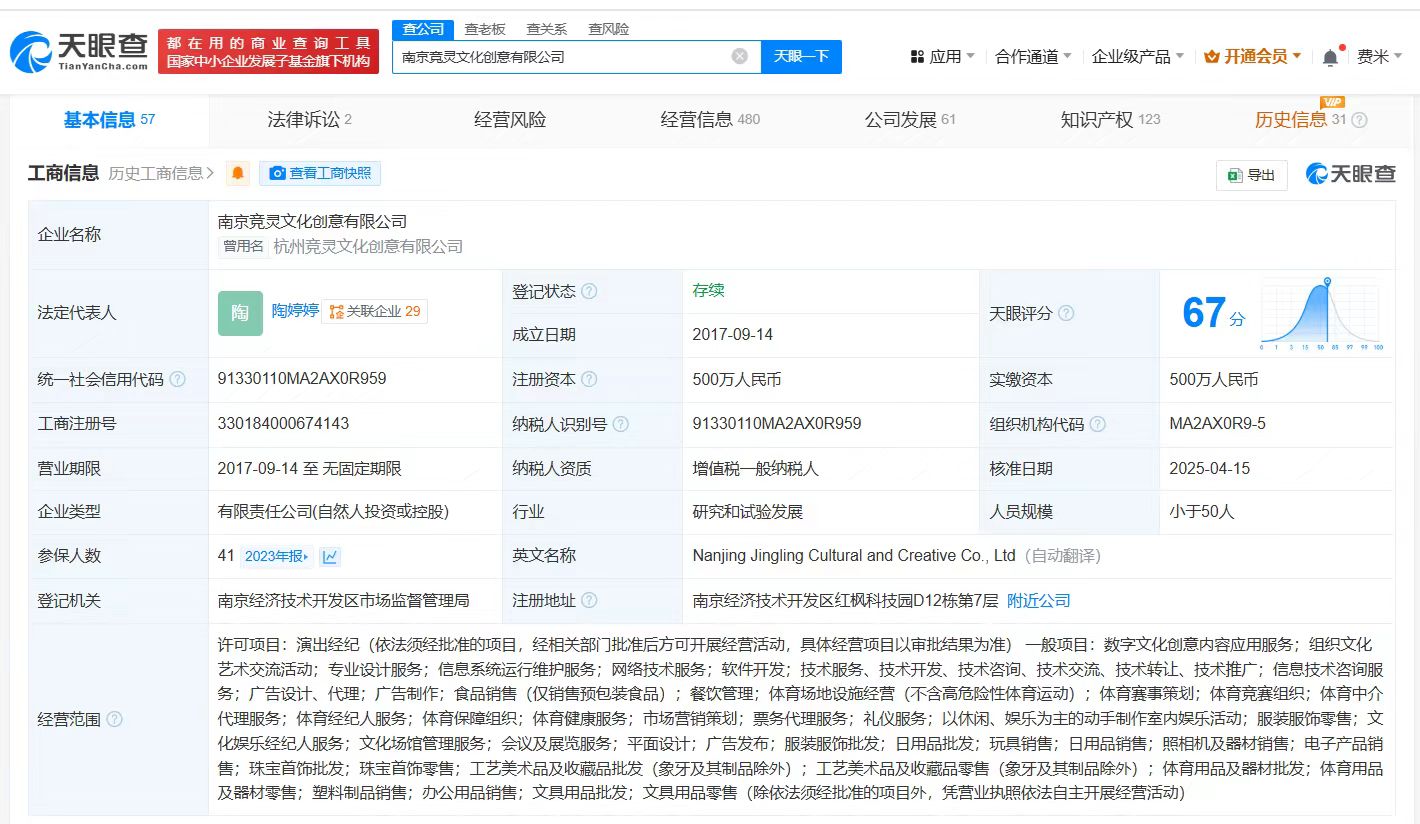Open the insured-count trend chart icon
Screen dimensions: 1420x824
pyautogui.click(x=330, y=556)
